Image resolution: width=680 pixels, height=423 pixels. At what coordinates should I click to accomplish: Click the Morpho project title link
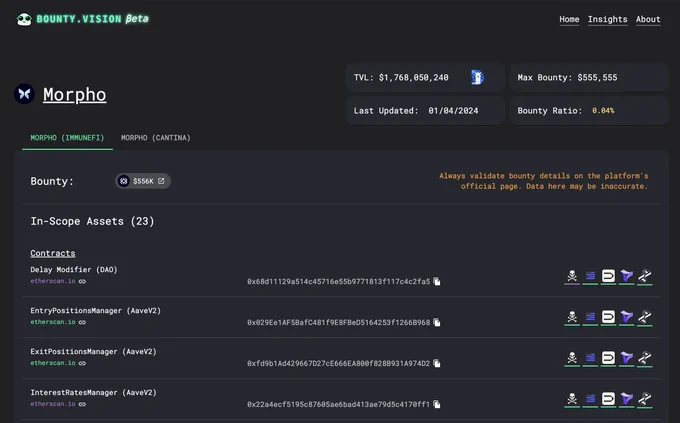(75, 95)
